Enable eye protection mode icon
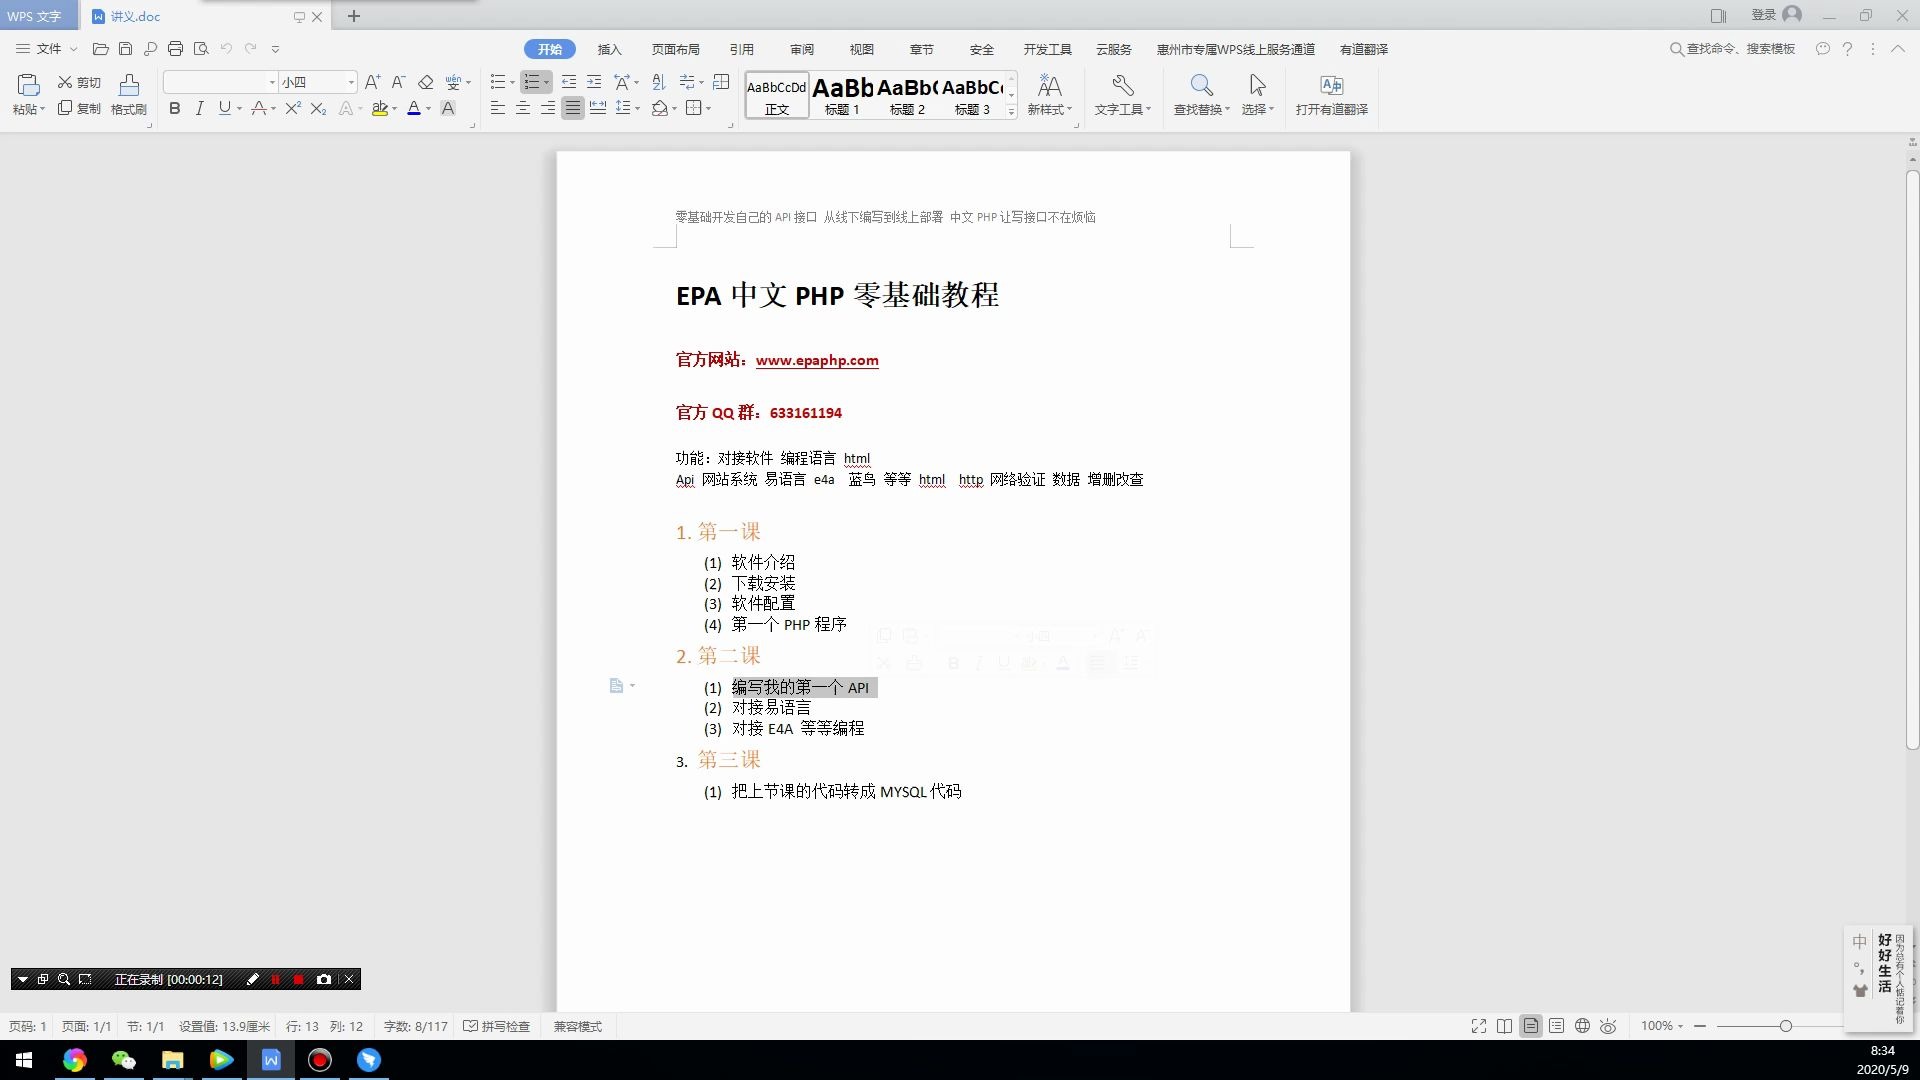Viewport: 1920px width, 1080px height. [x=1608, y=1026]
